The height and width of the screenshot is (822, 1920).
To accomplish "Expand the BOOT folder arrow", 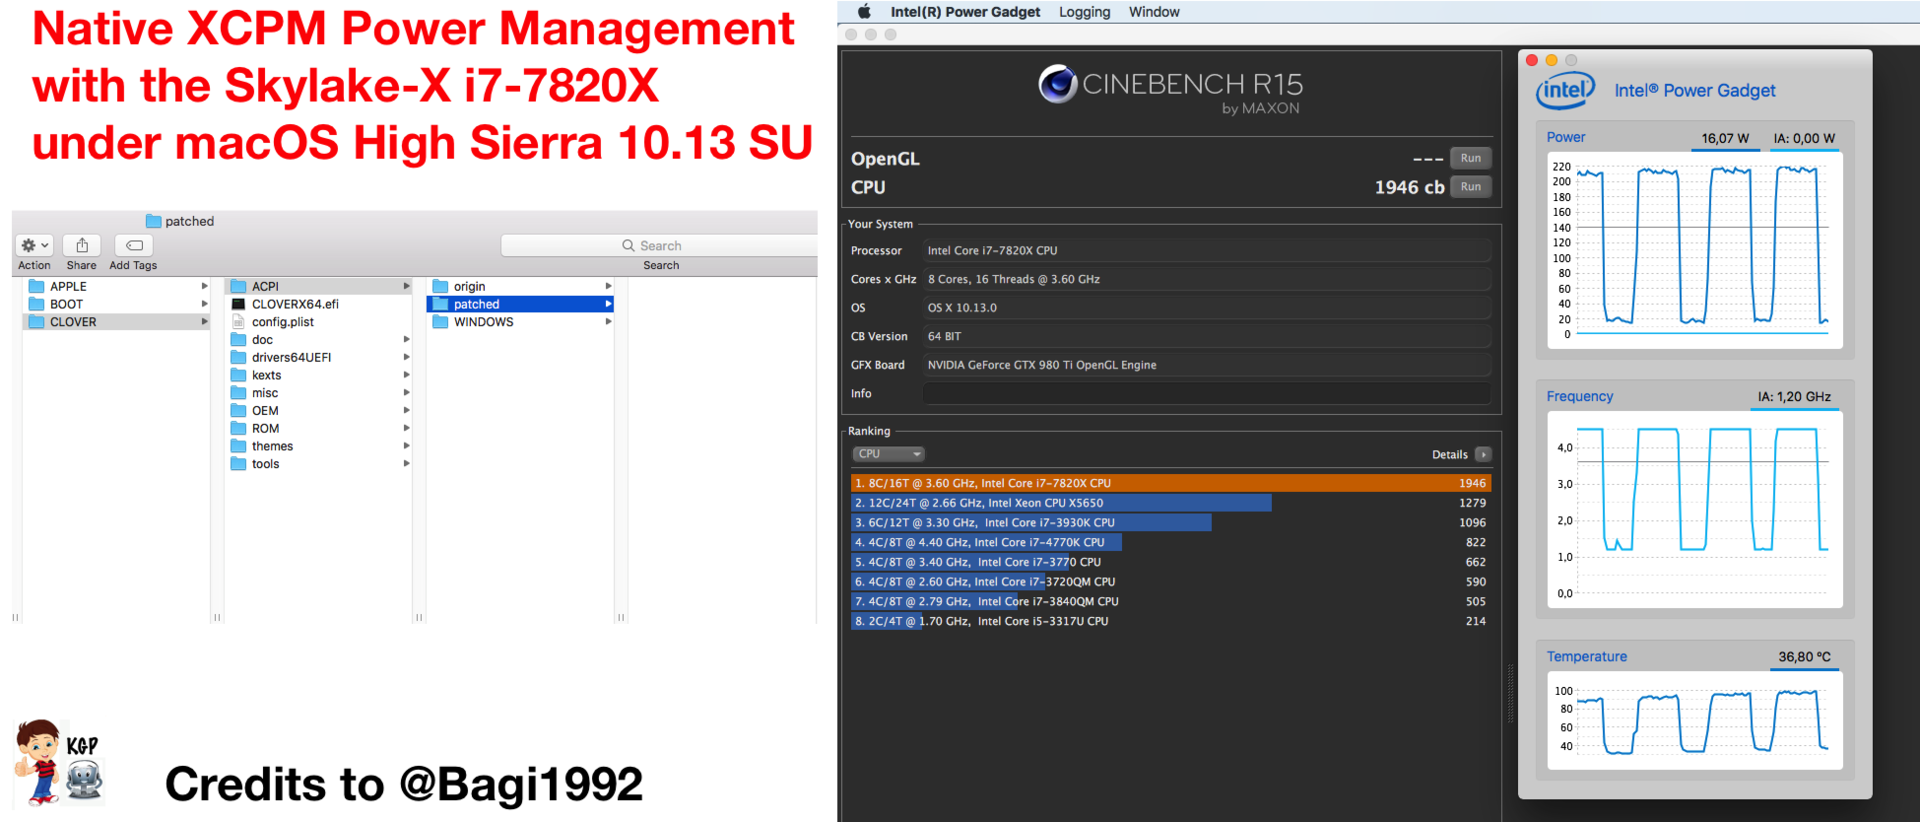I will pyautogui.click(x=204, y=304).
